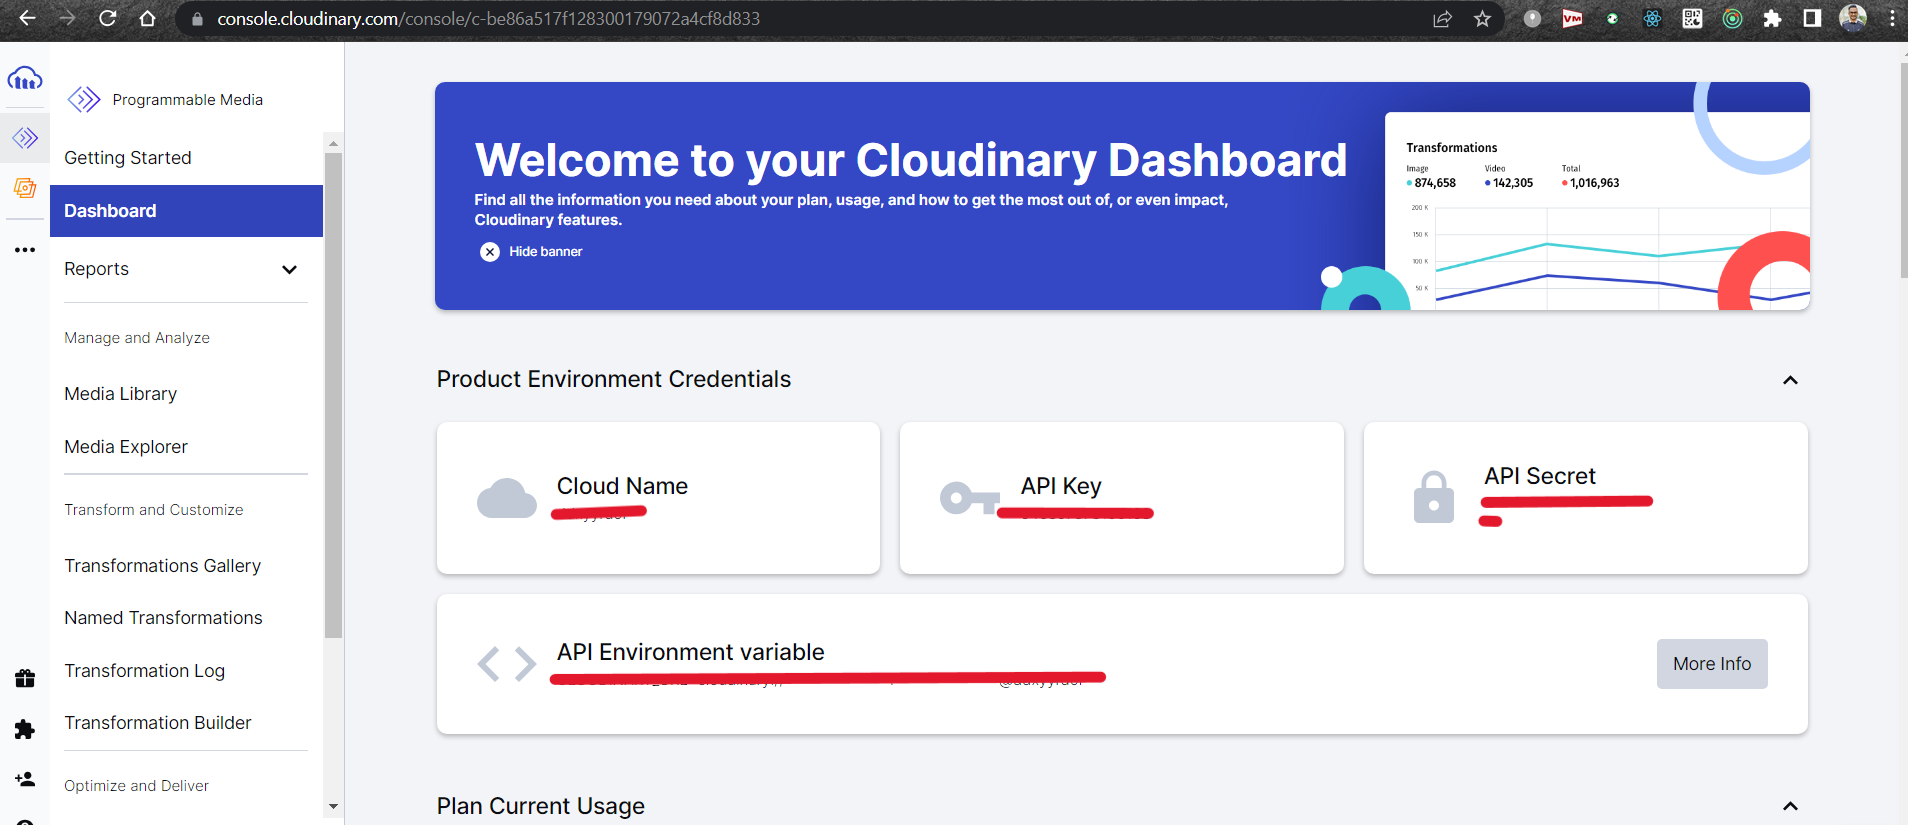The image size is (1908, 825).
Task: Open Media Explorer
Action: [126, 447]
